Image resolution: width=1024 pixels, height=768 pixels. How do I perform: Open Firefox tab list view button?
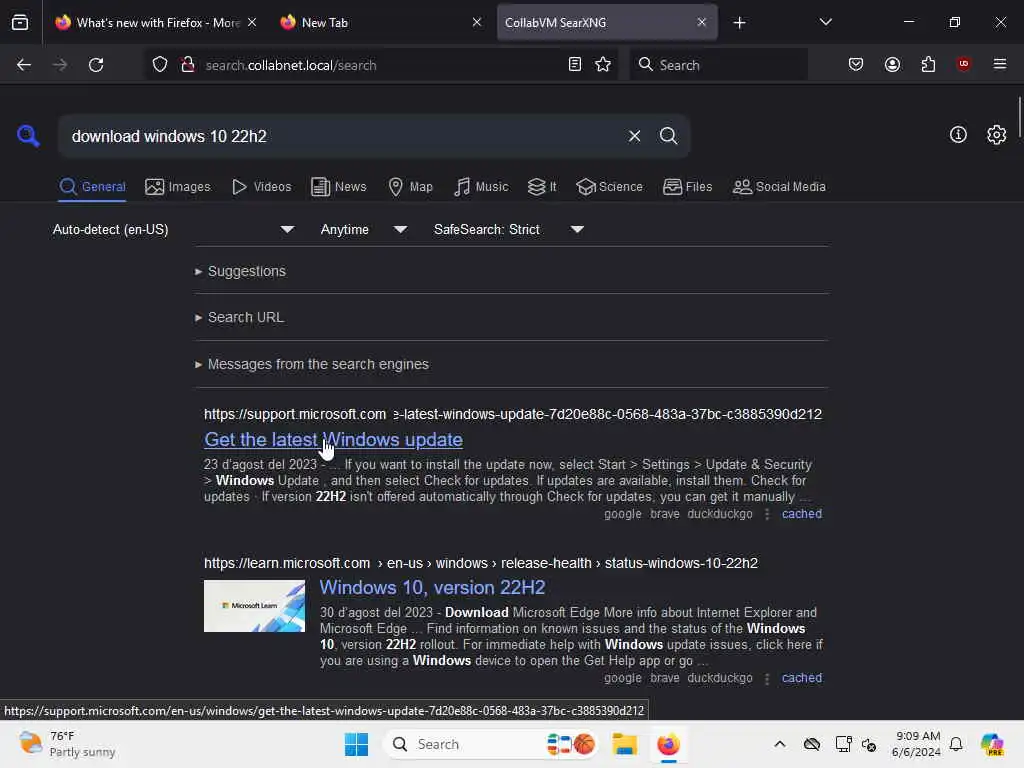point(20,22)
